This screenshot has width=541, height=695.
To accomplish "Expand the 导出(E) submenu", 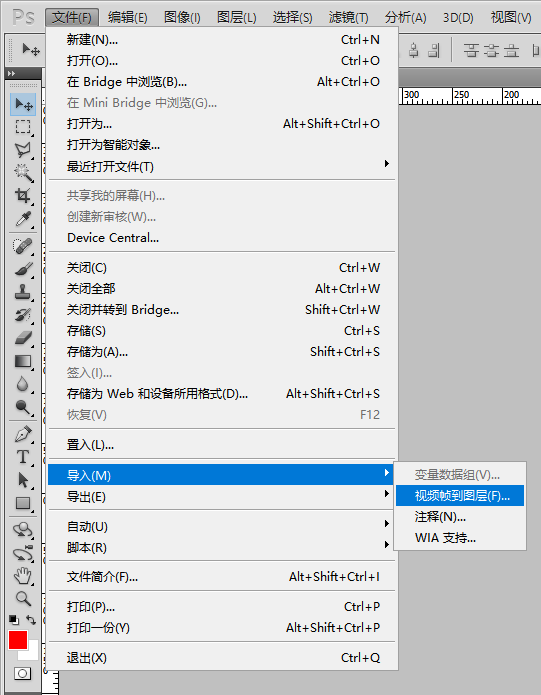I will [x=222, y=496].
